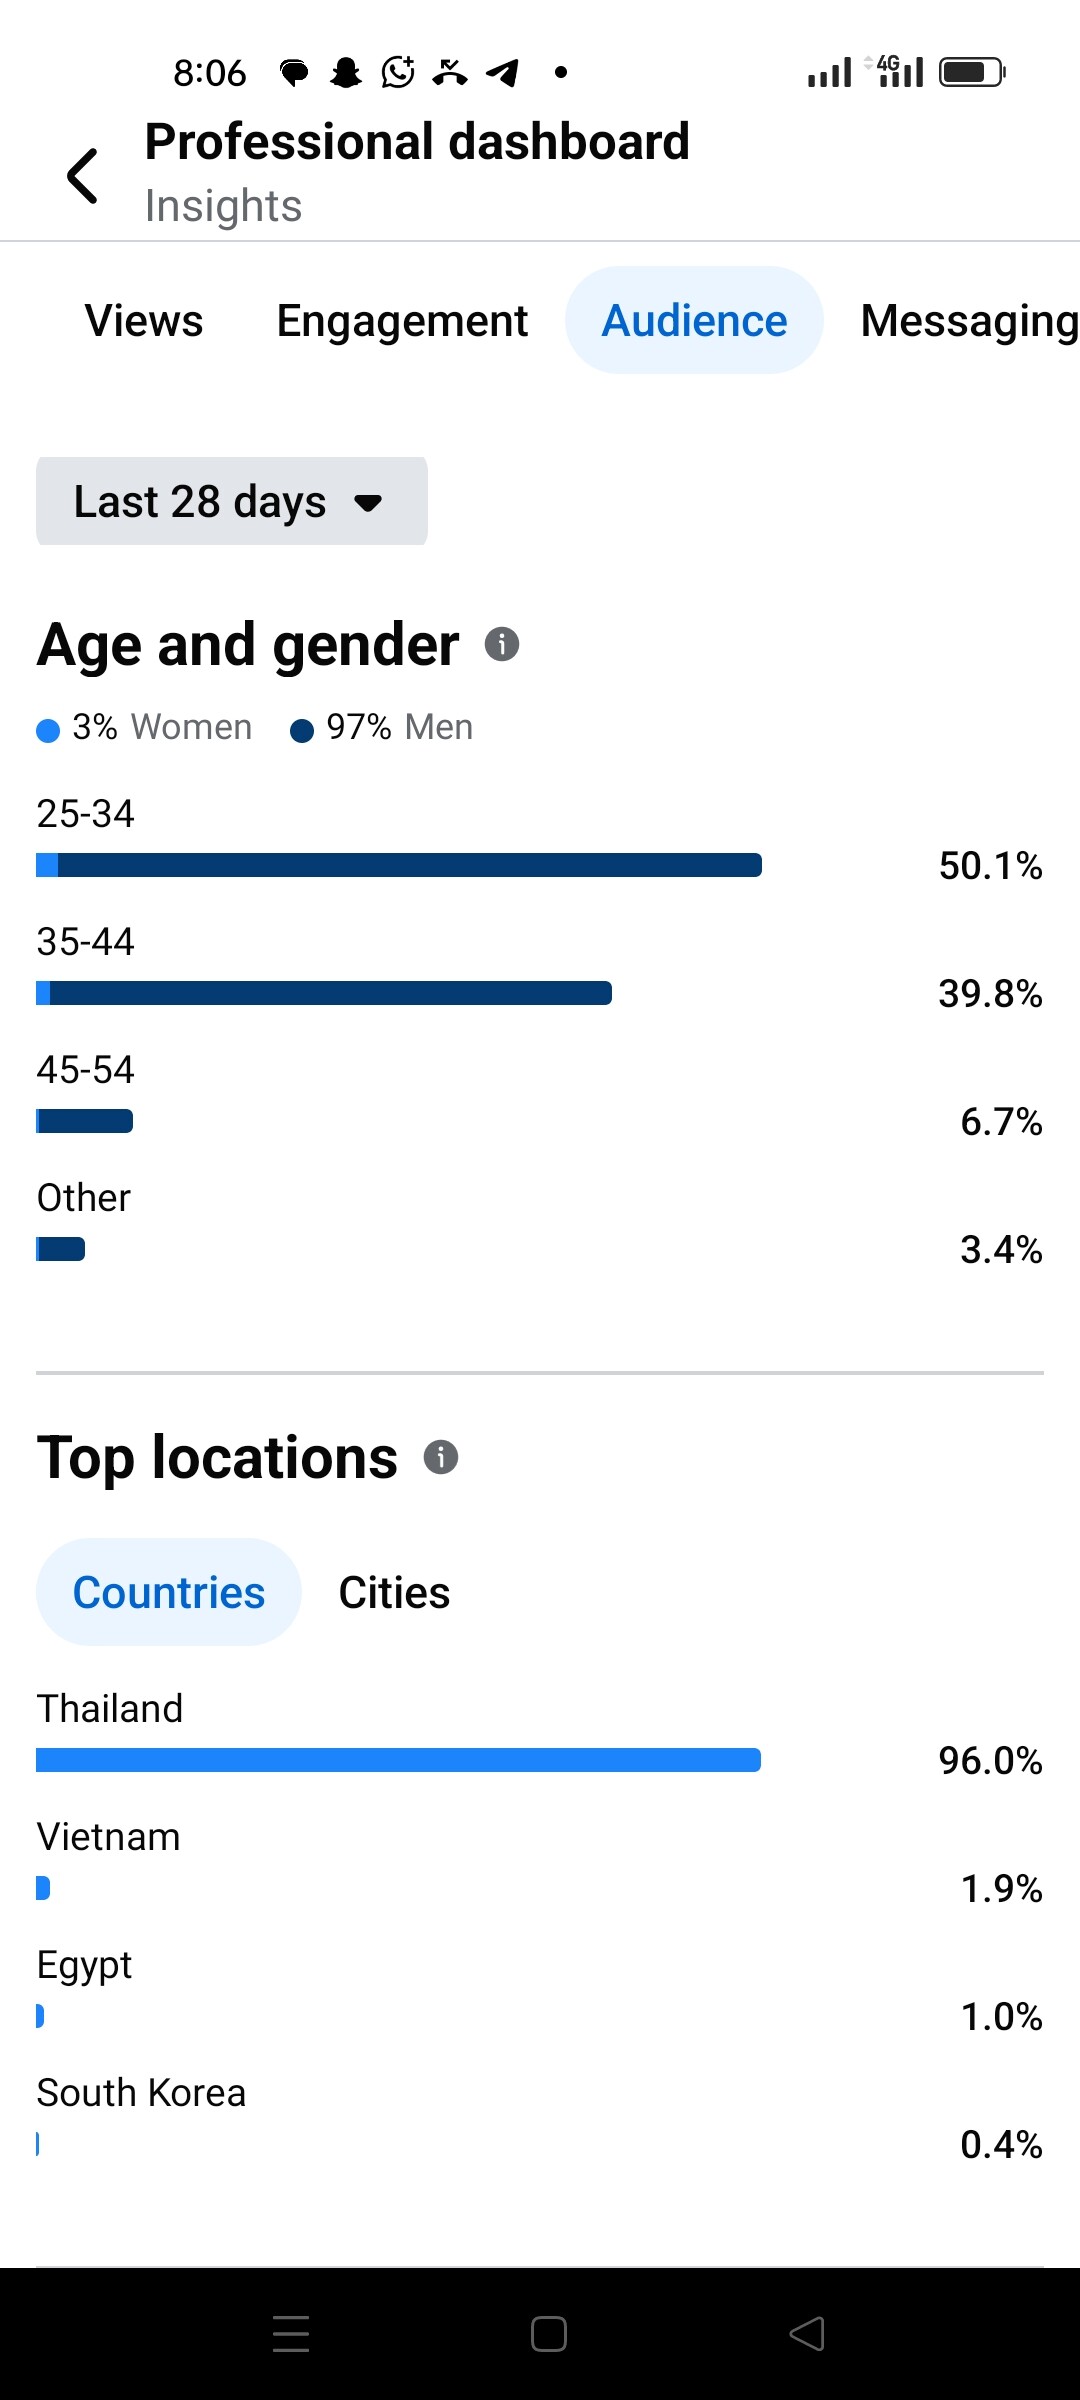Tap the Snapchat notification icon
Image resolution: width=1080 pixels, height=2400 pixels.
[346, 72]
